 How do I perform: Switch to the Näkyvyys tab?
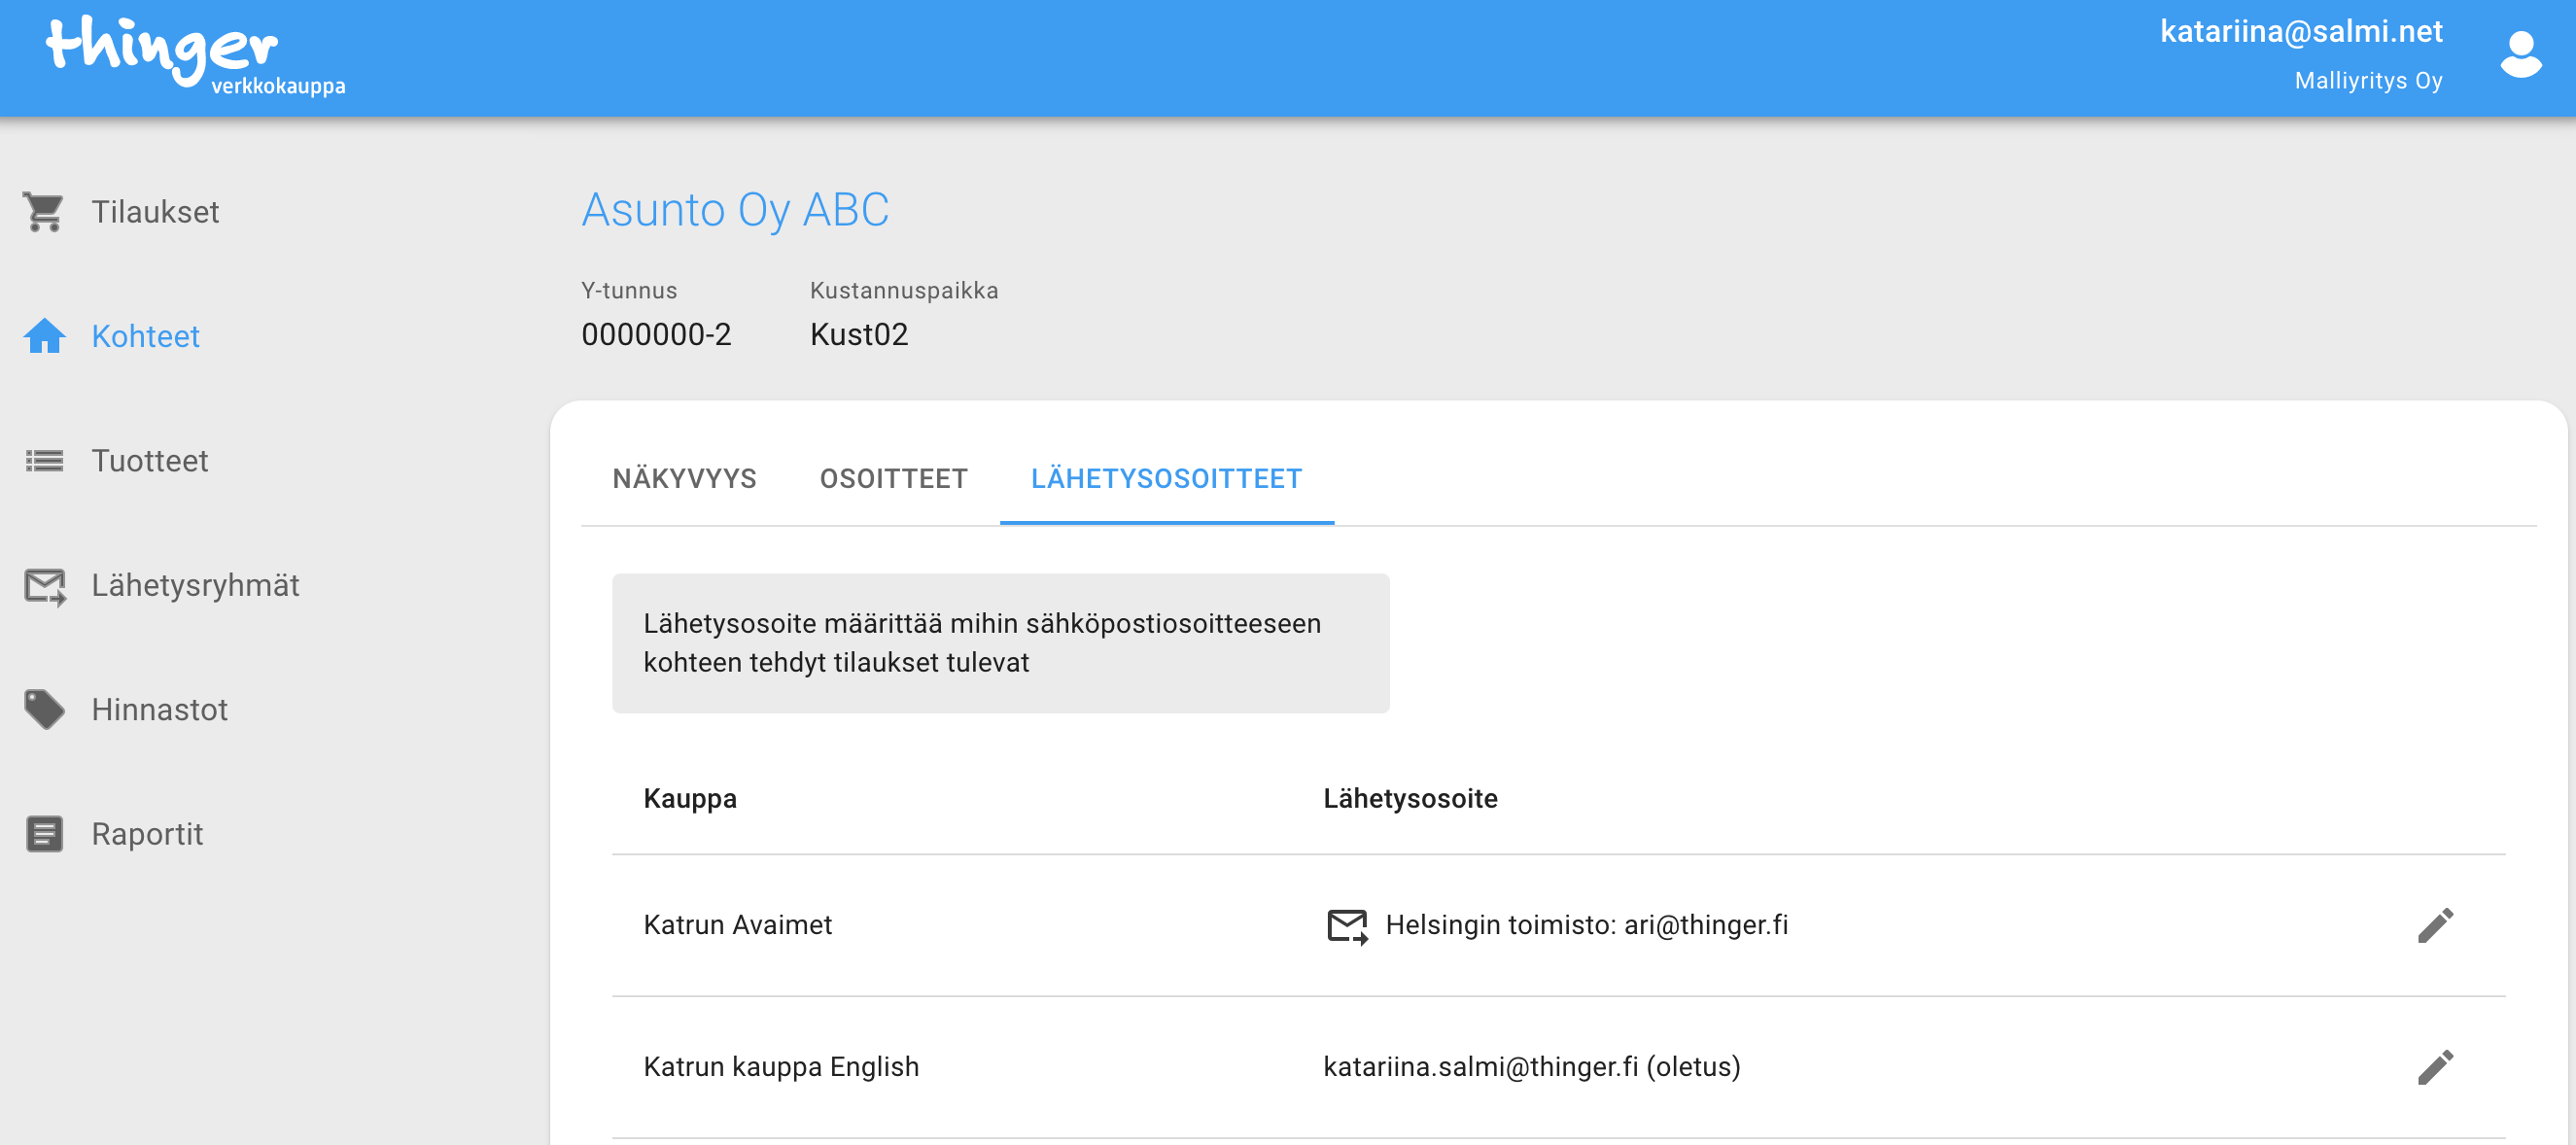[x=684, y=479]
